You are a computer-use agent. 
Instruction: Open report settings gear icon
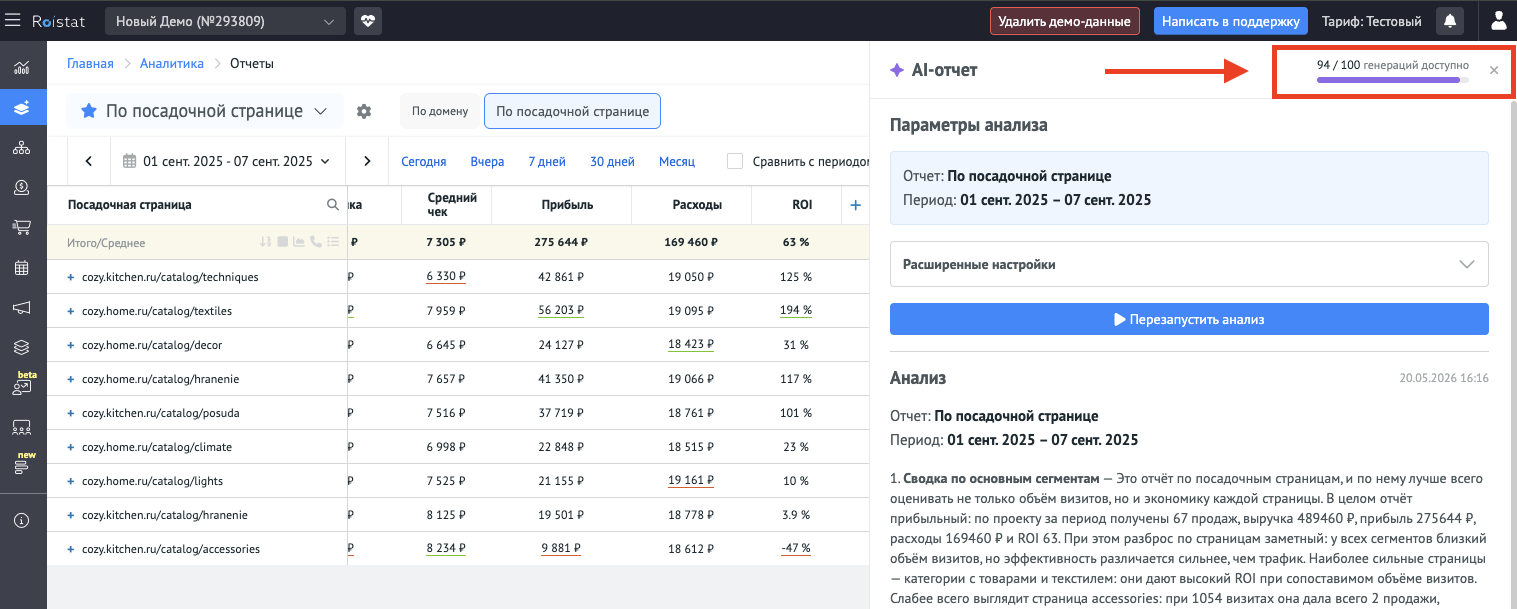click(x=364, y=111)
